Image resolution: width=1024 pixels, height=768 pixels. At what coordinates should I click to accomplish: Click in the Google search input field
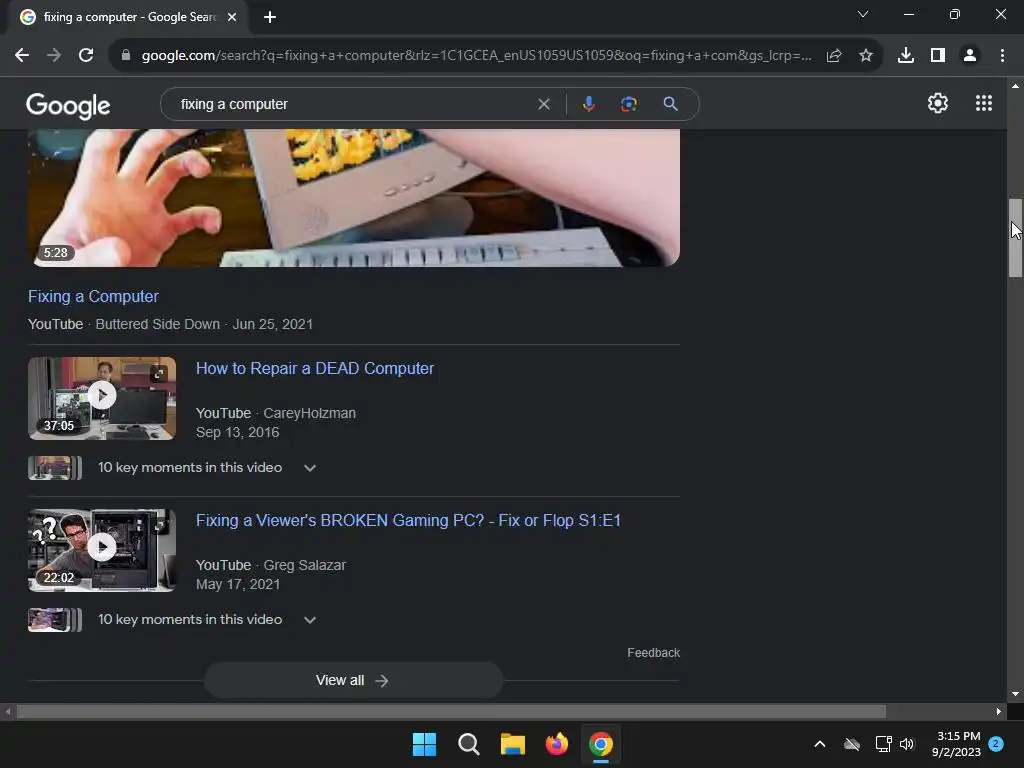[x=353, y=104]
